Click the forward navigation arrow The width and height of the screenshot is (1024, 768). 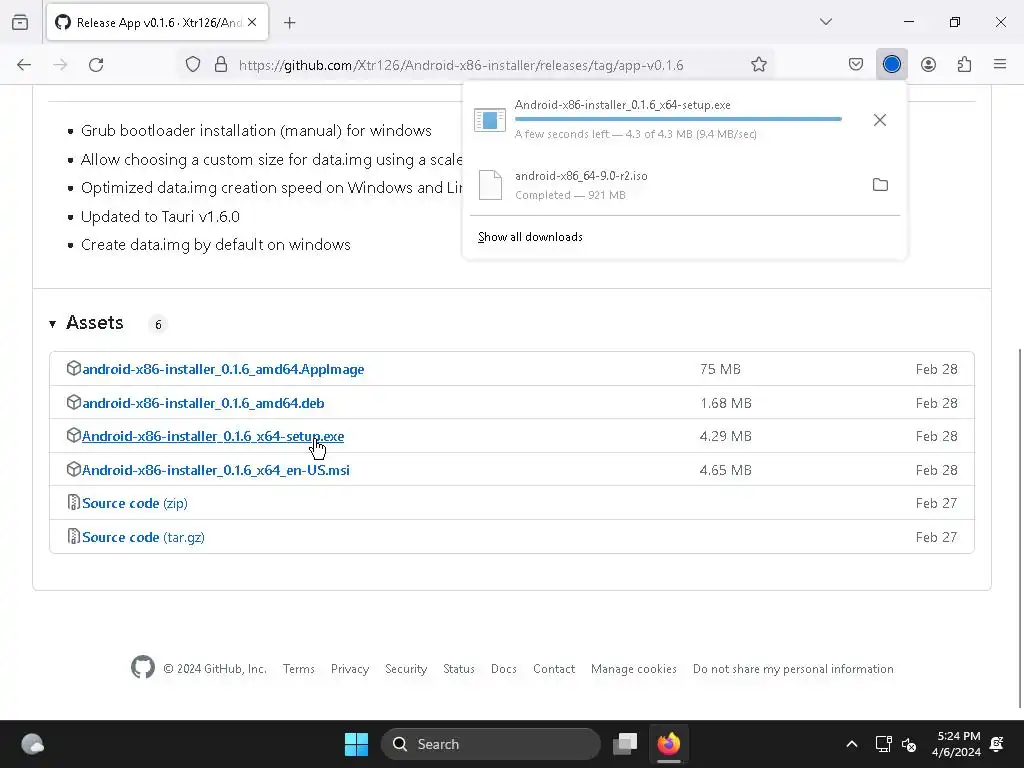(x=60, y=65)
